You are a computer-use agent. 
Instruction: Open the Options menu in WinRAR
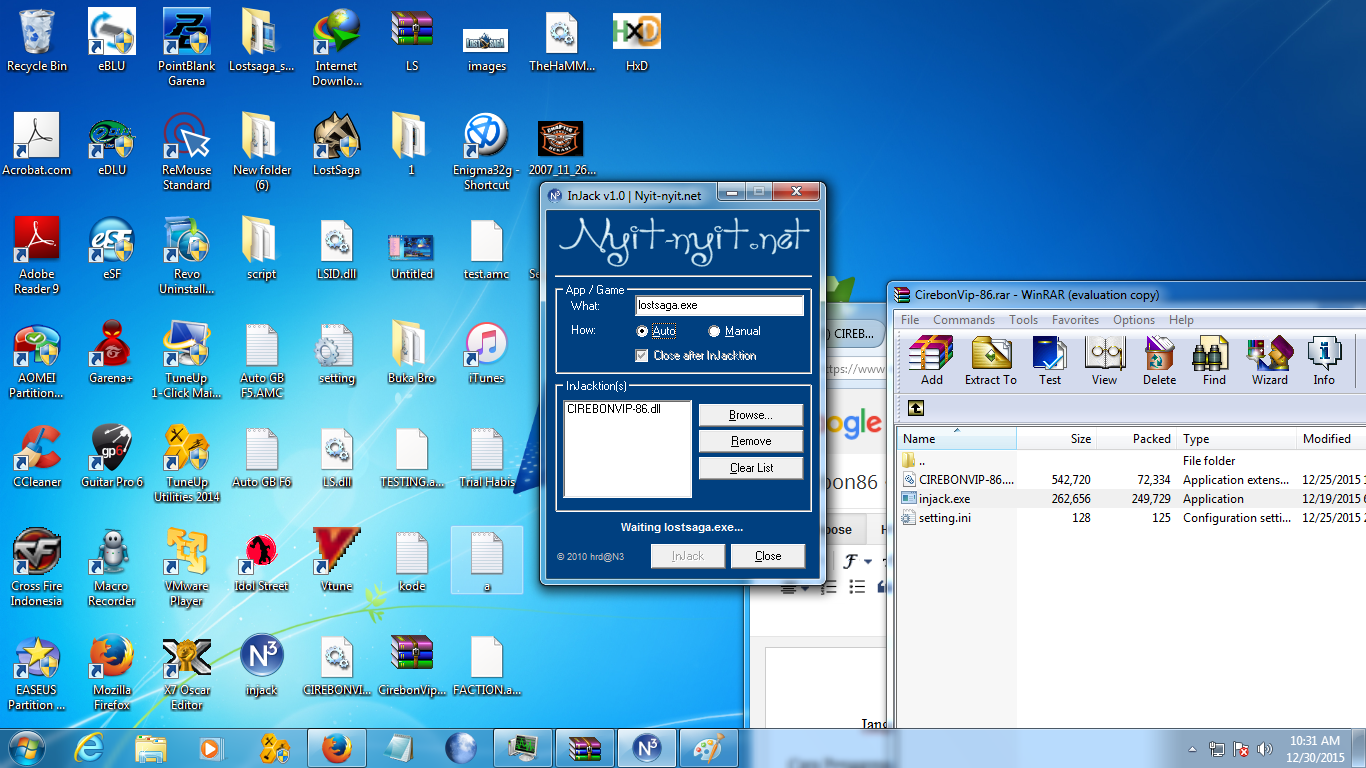point(1134,320)
